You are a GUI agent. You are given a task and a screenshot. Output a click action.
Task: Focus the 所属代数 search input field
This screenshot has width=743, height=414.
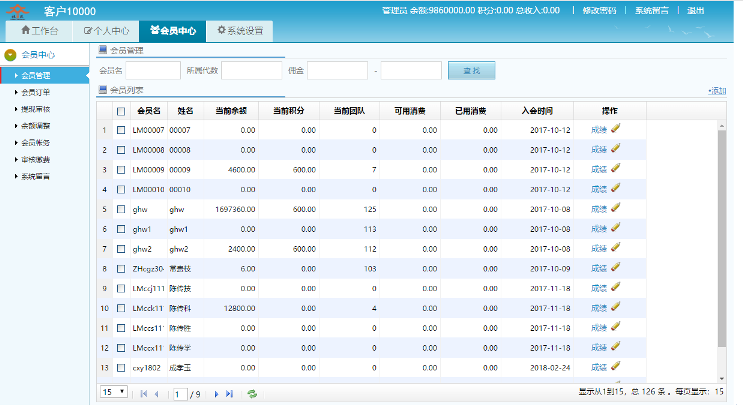pyautogui.click(x=252, y=71)
